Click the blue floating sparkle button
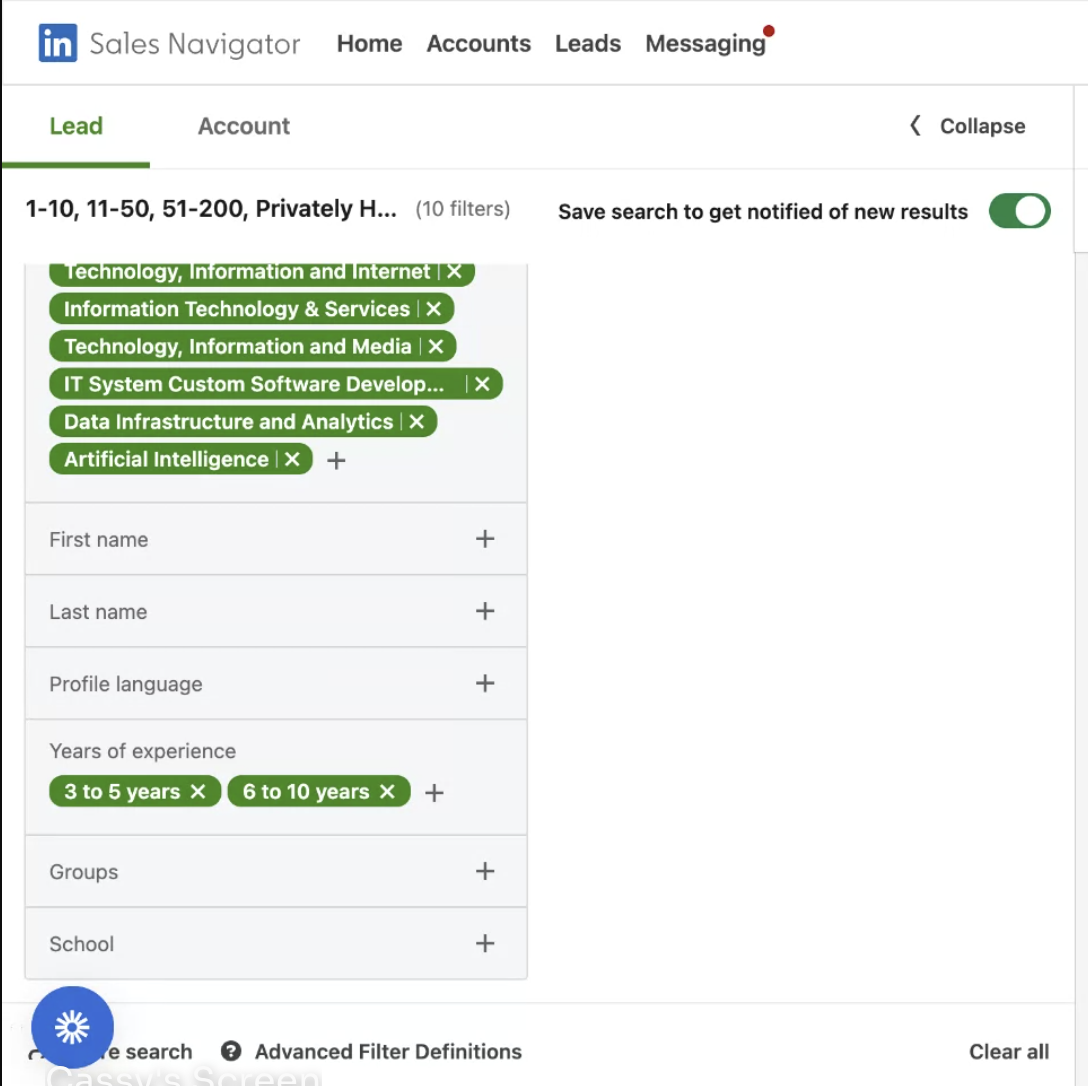This screenshot has height=1086, width=1088. (72, 1027)
